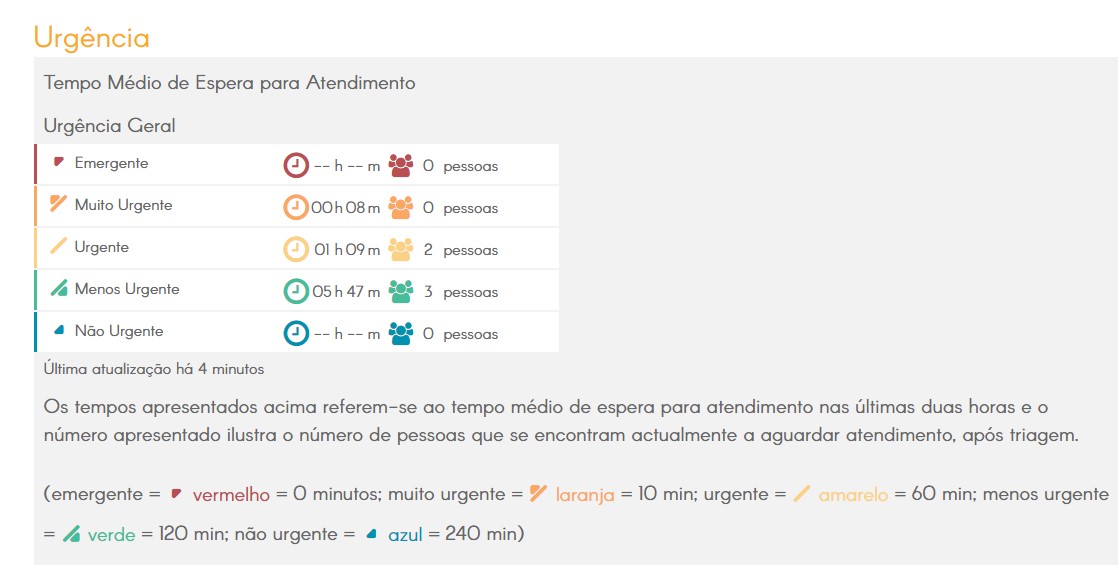Click the blue clock icon for Não Urgente
Screen dimensions: 1118x565
(296, 333)
